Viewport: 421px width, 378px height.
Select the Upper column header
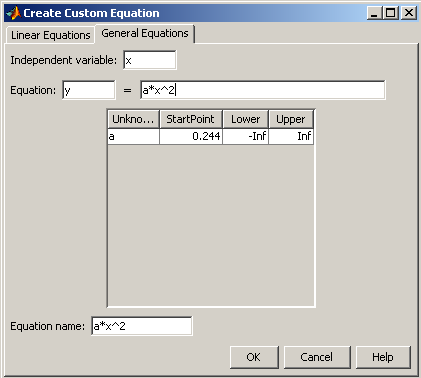(x=291, y=119)
